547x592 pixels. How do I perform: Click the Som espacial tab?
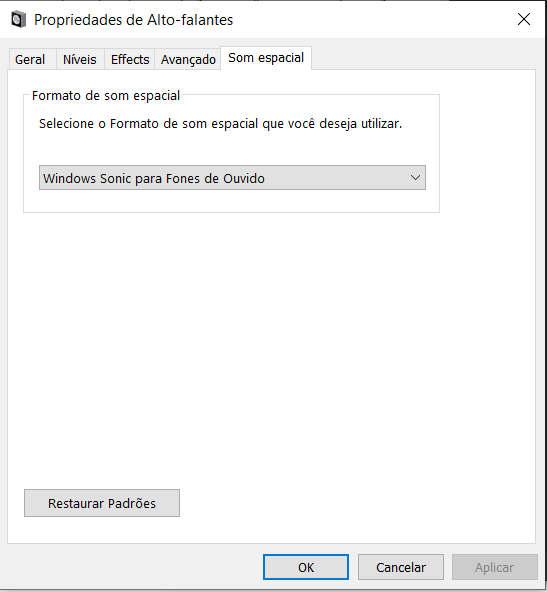point(266,58)
